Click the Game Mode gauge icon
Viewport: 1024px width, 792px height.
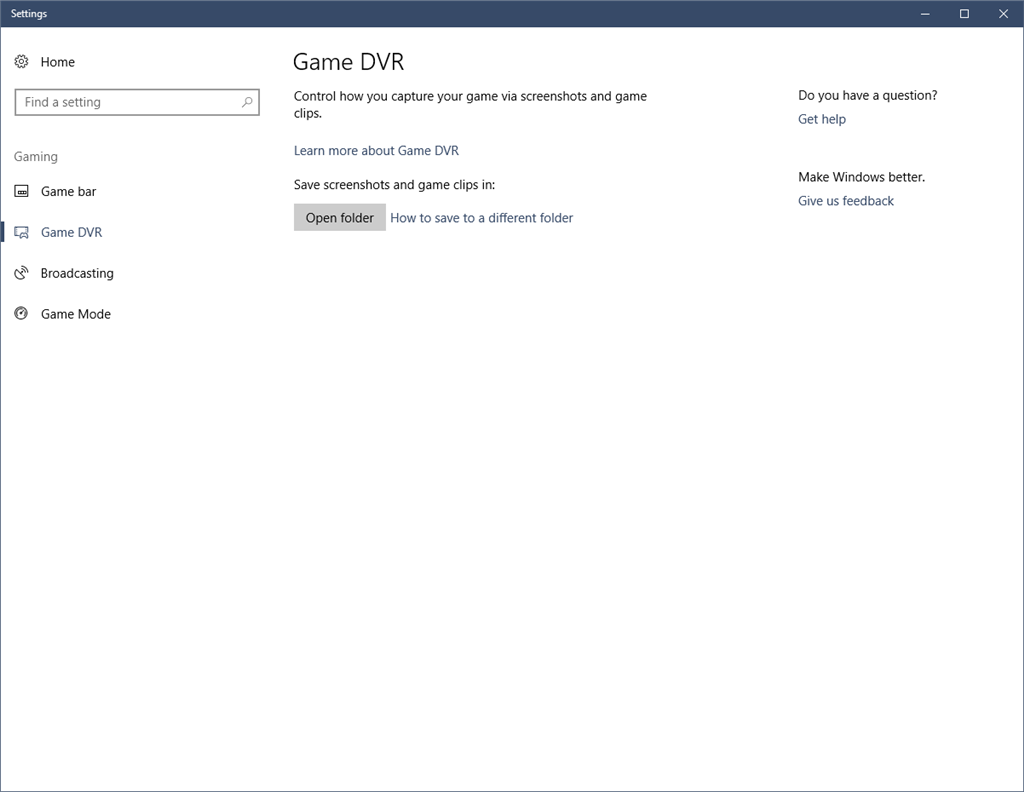pyautogui.click(x=22, y=314)
